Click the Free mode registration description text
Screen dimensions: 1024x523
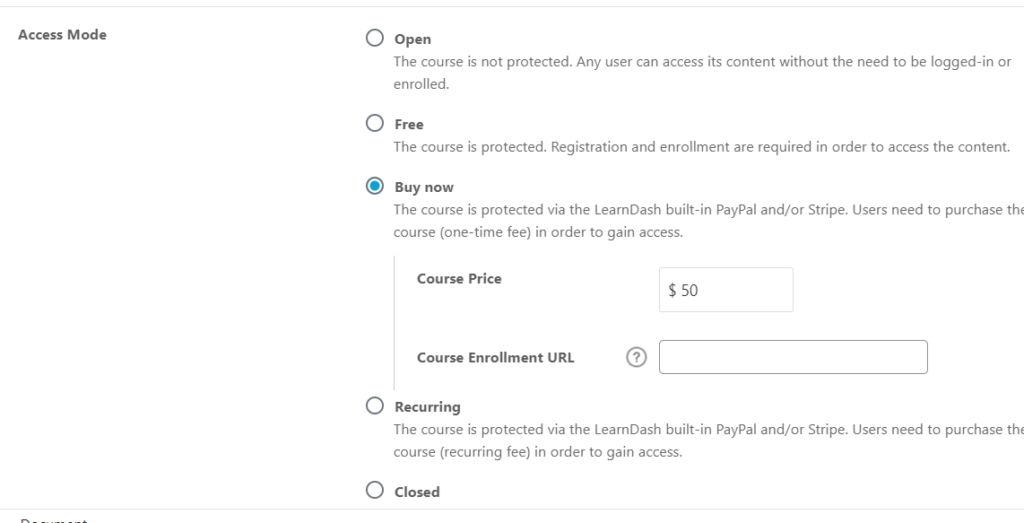point(702,147)
